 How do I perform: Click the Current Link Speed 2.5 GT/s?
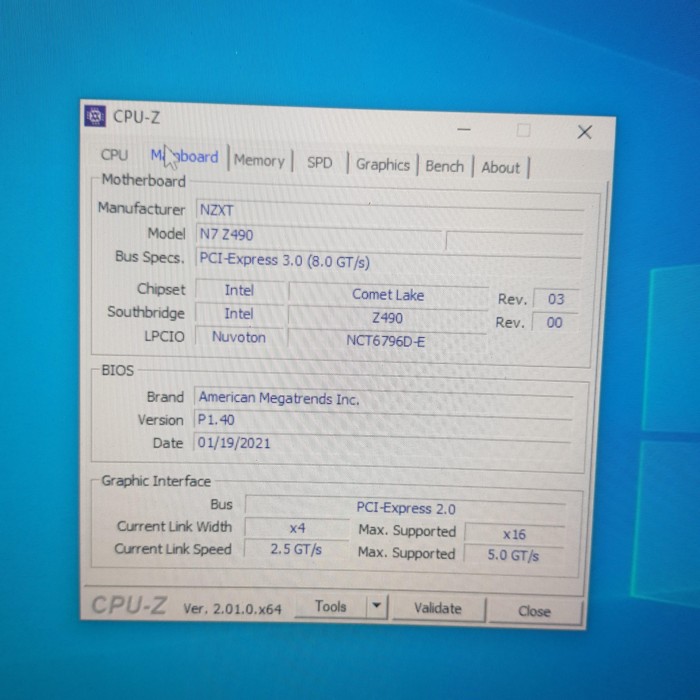tap(296, 549)
